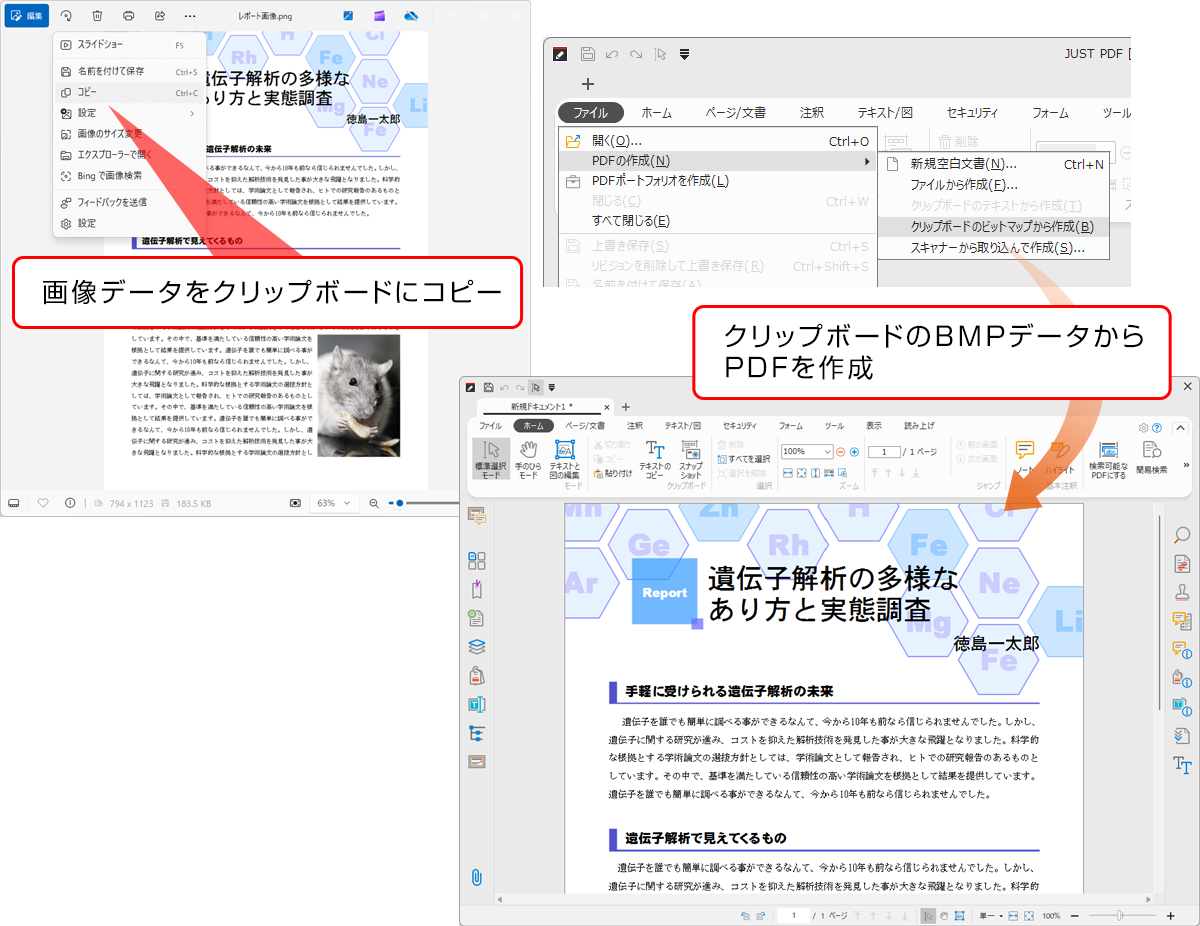The image size is (1200, 926).
Task: Select the 手のひらモード hand tool
Action: click(528, 457)
